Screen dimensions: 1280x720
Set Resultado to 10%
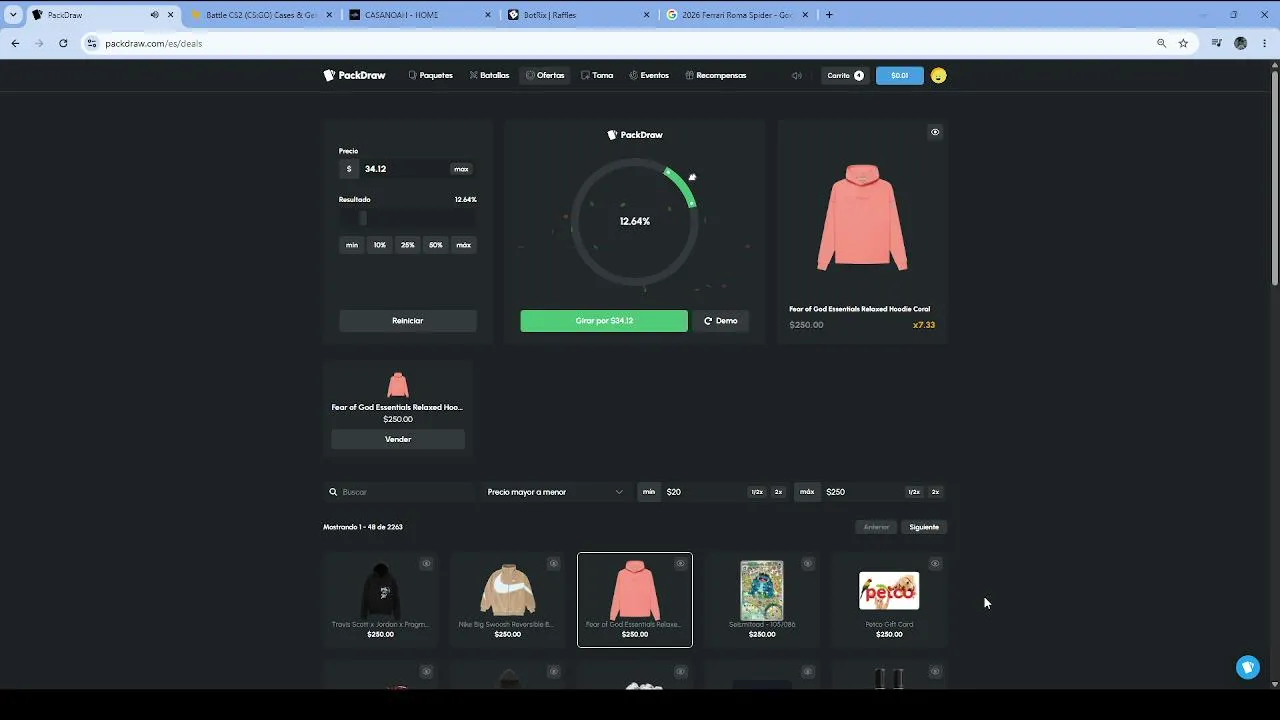click(x=380, y=245)
